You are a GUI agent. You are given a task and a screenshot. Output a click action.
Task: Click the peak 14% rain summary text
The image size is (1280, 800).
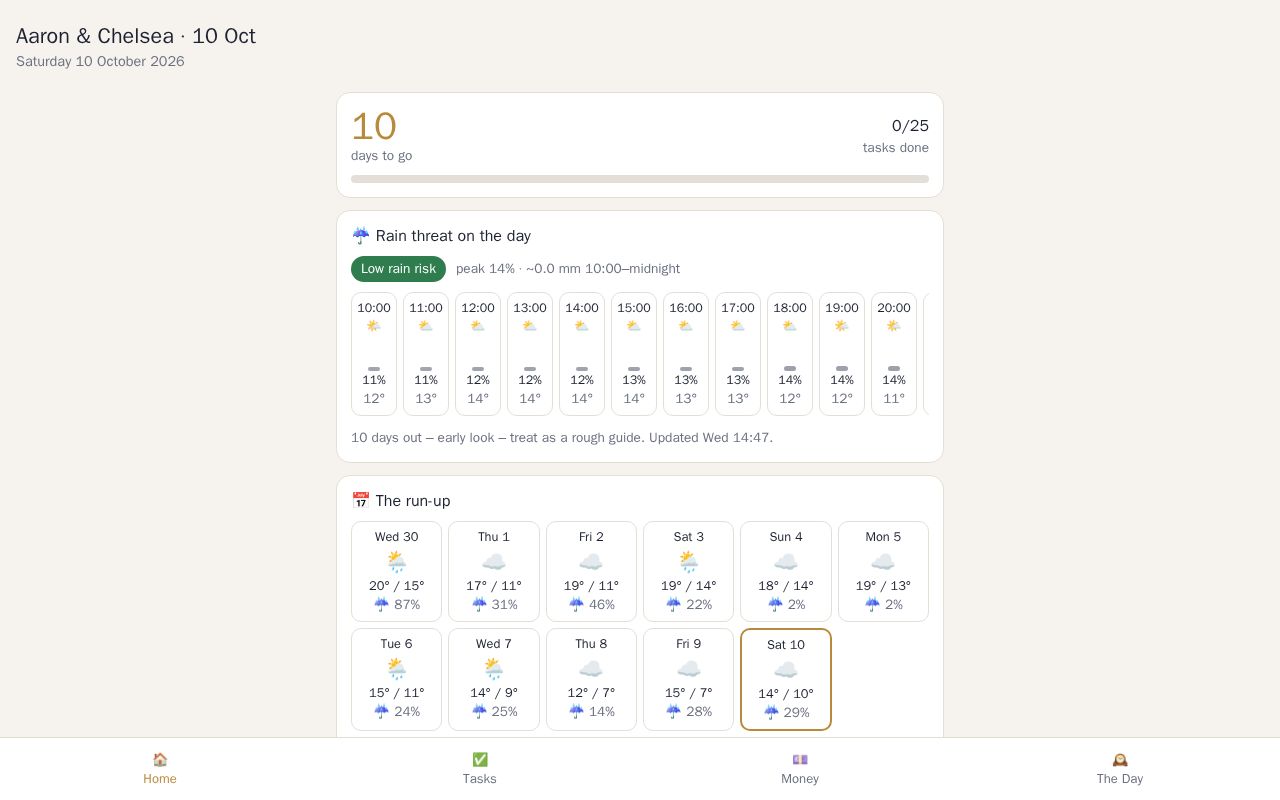[568, 269]
